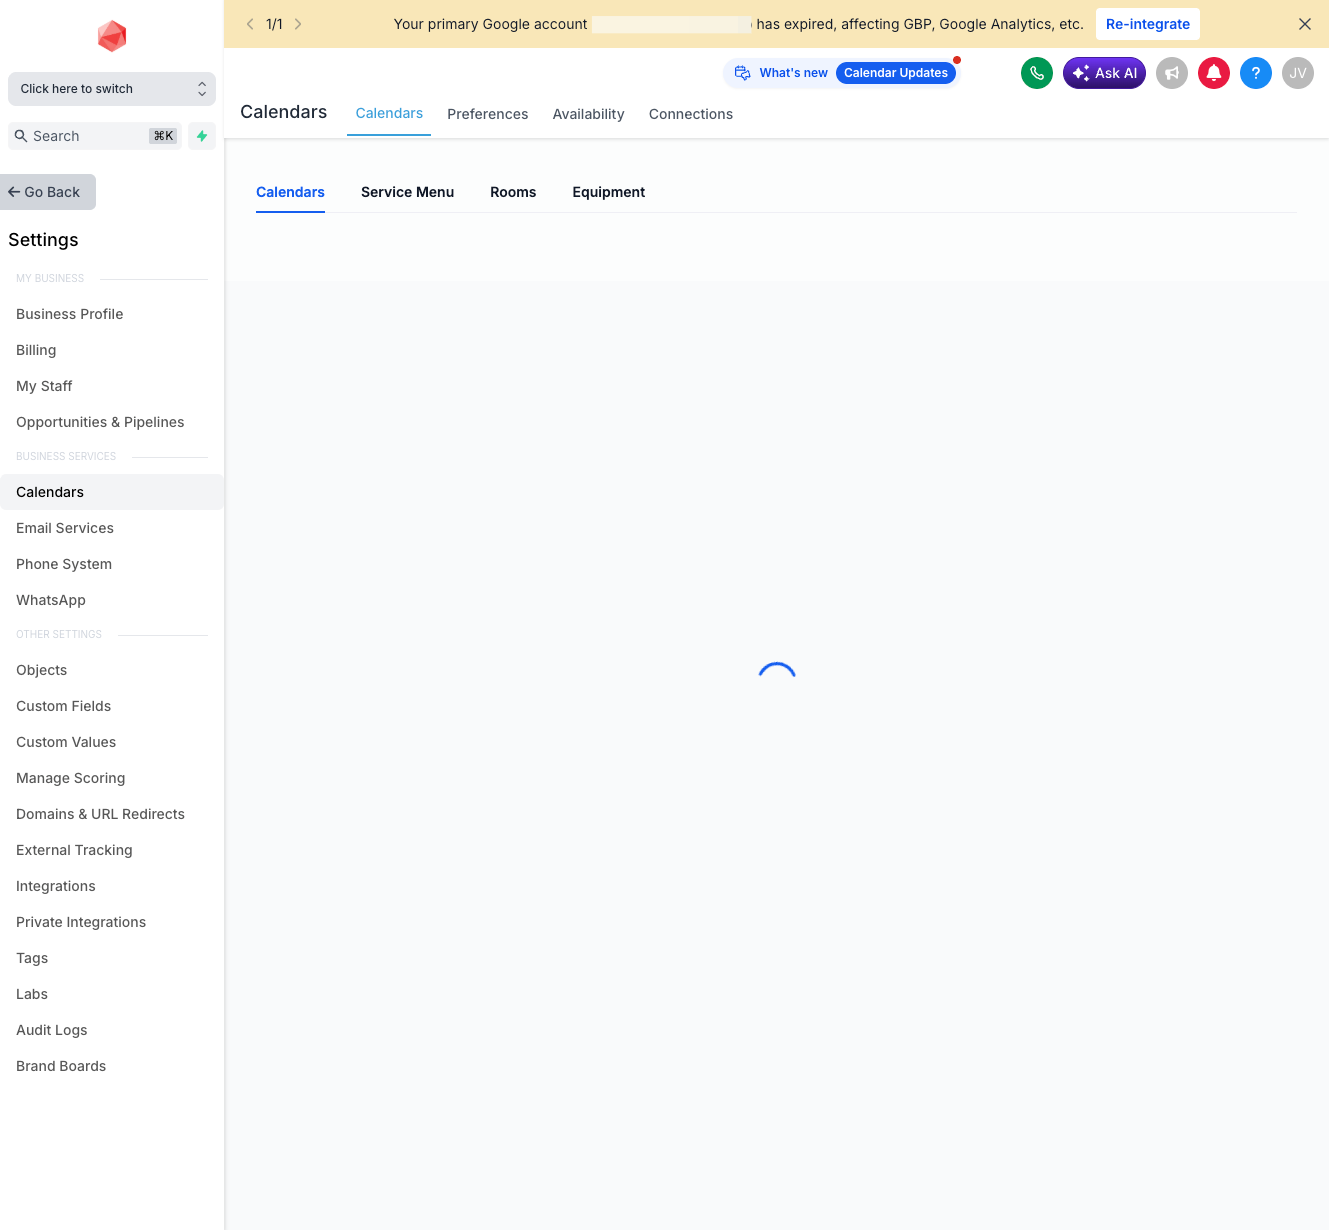Open Objects settings
Image resolution: width=1329 pixels, height=1230 pixels.
point(112,670)
